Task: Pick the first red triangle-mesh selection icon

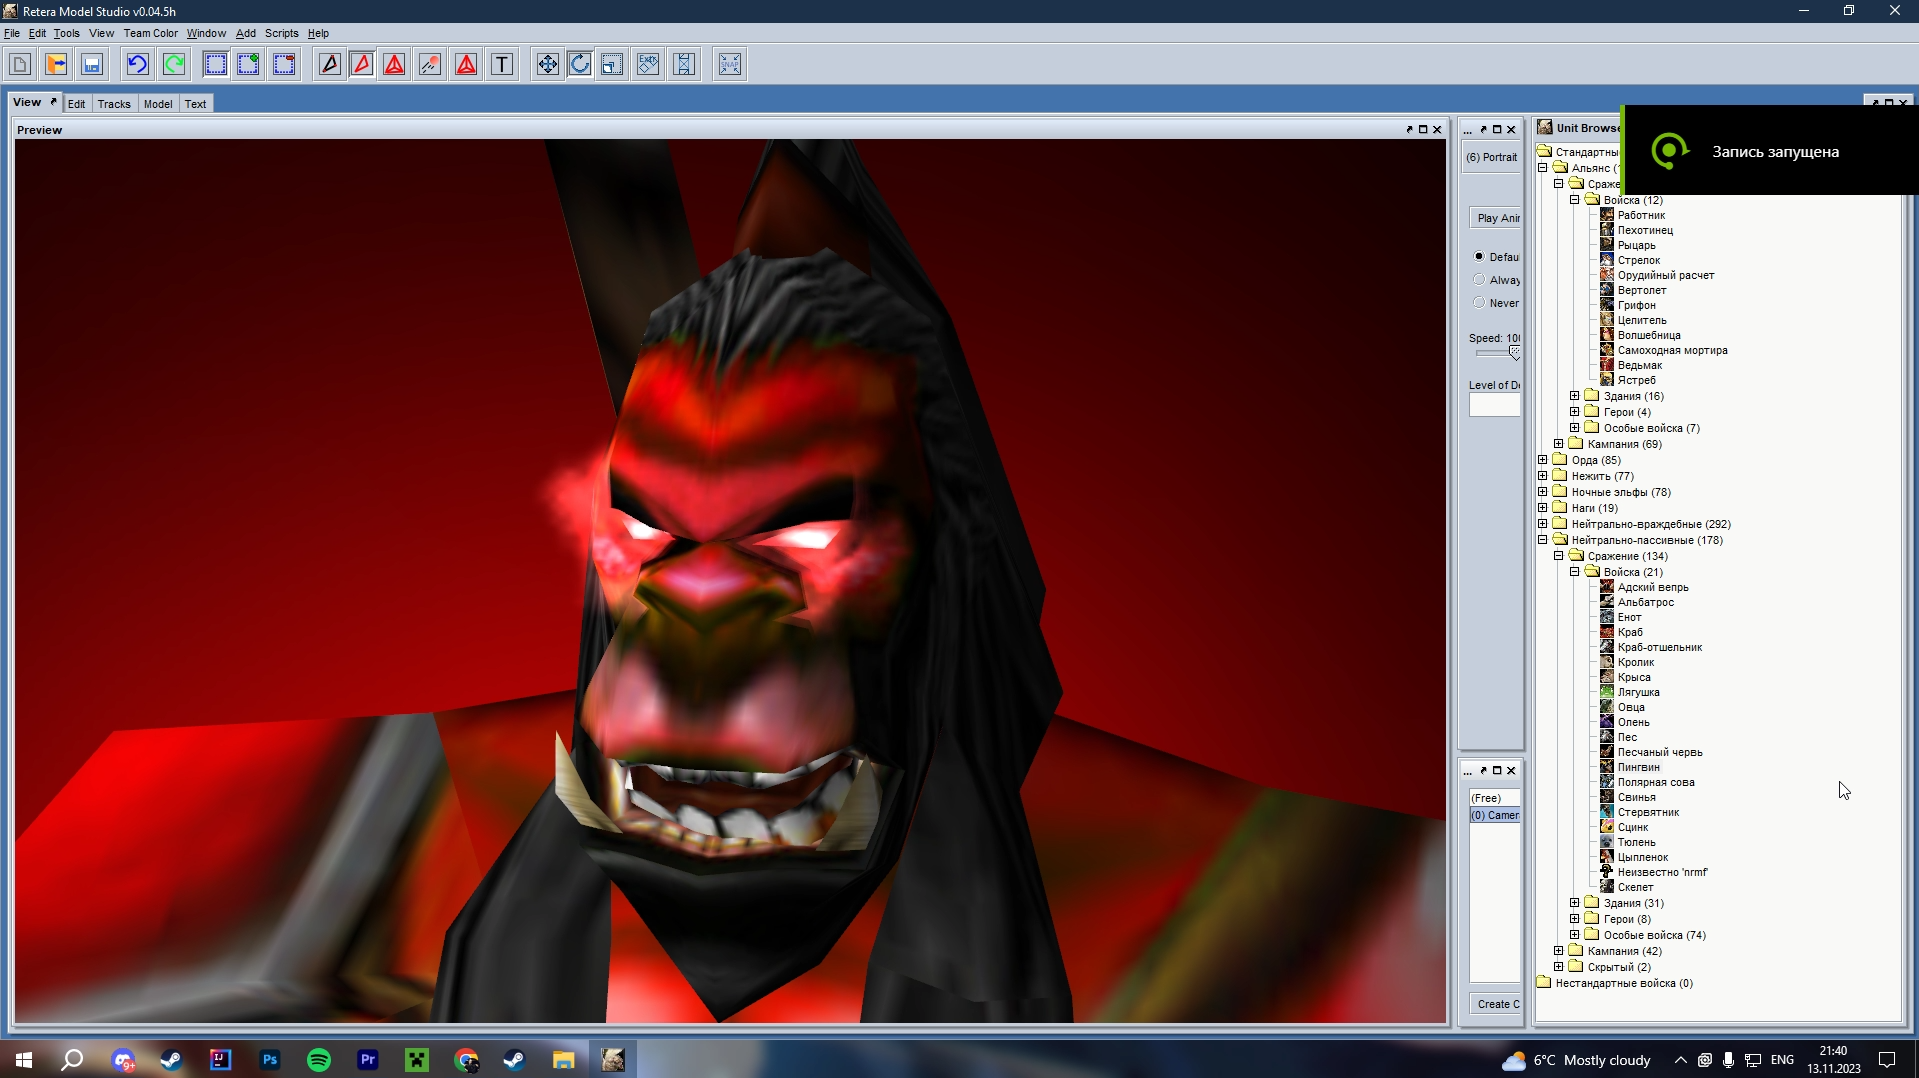Action: 395,65
